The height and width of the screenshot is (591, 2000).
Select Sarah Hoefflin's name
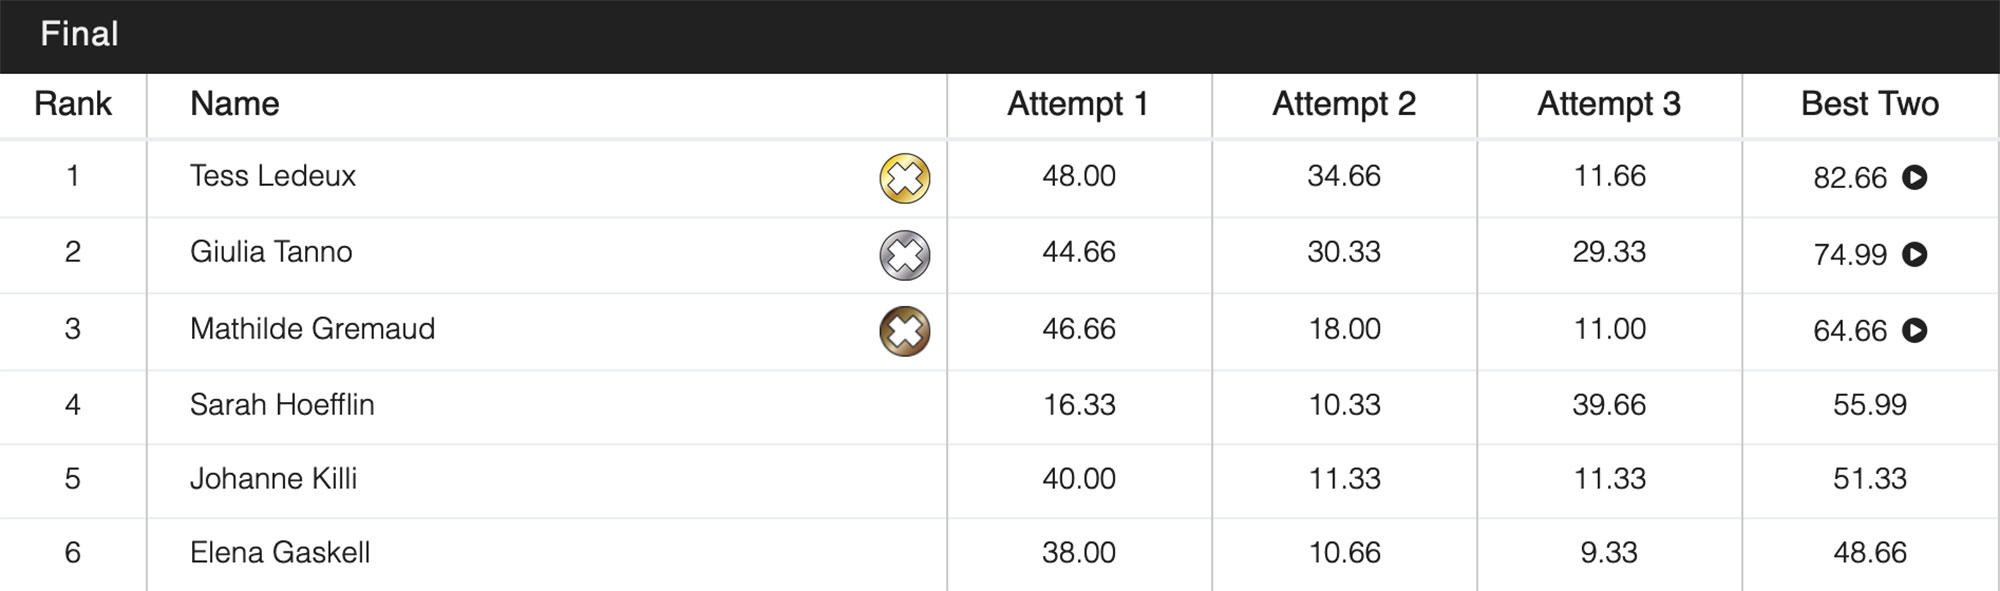(282, 405)
